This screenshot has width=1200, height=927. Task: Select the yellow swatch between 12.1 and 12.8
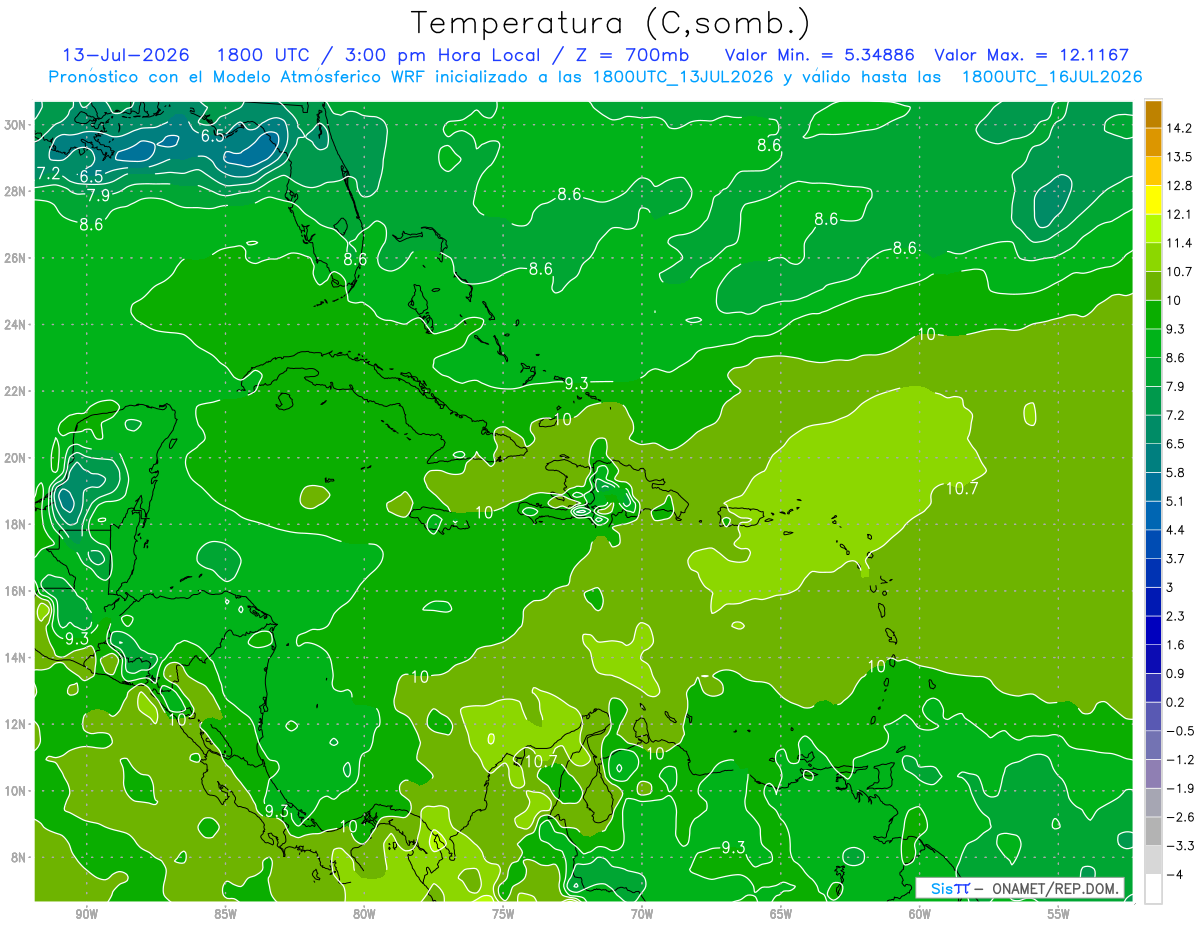tap(1153, 200)
